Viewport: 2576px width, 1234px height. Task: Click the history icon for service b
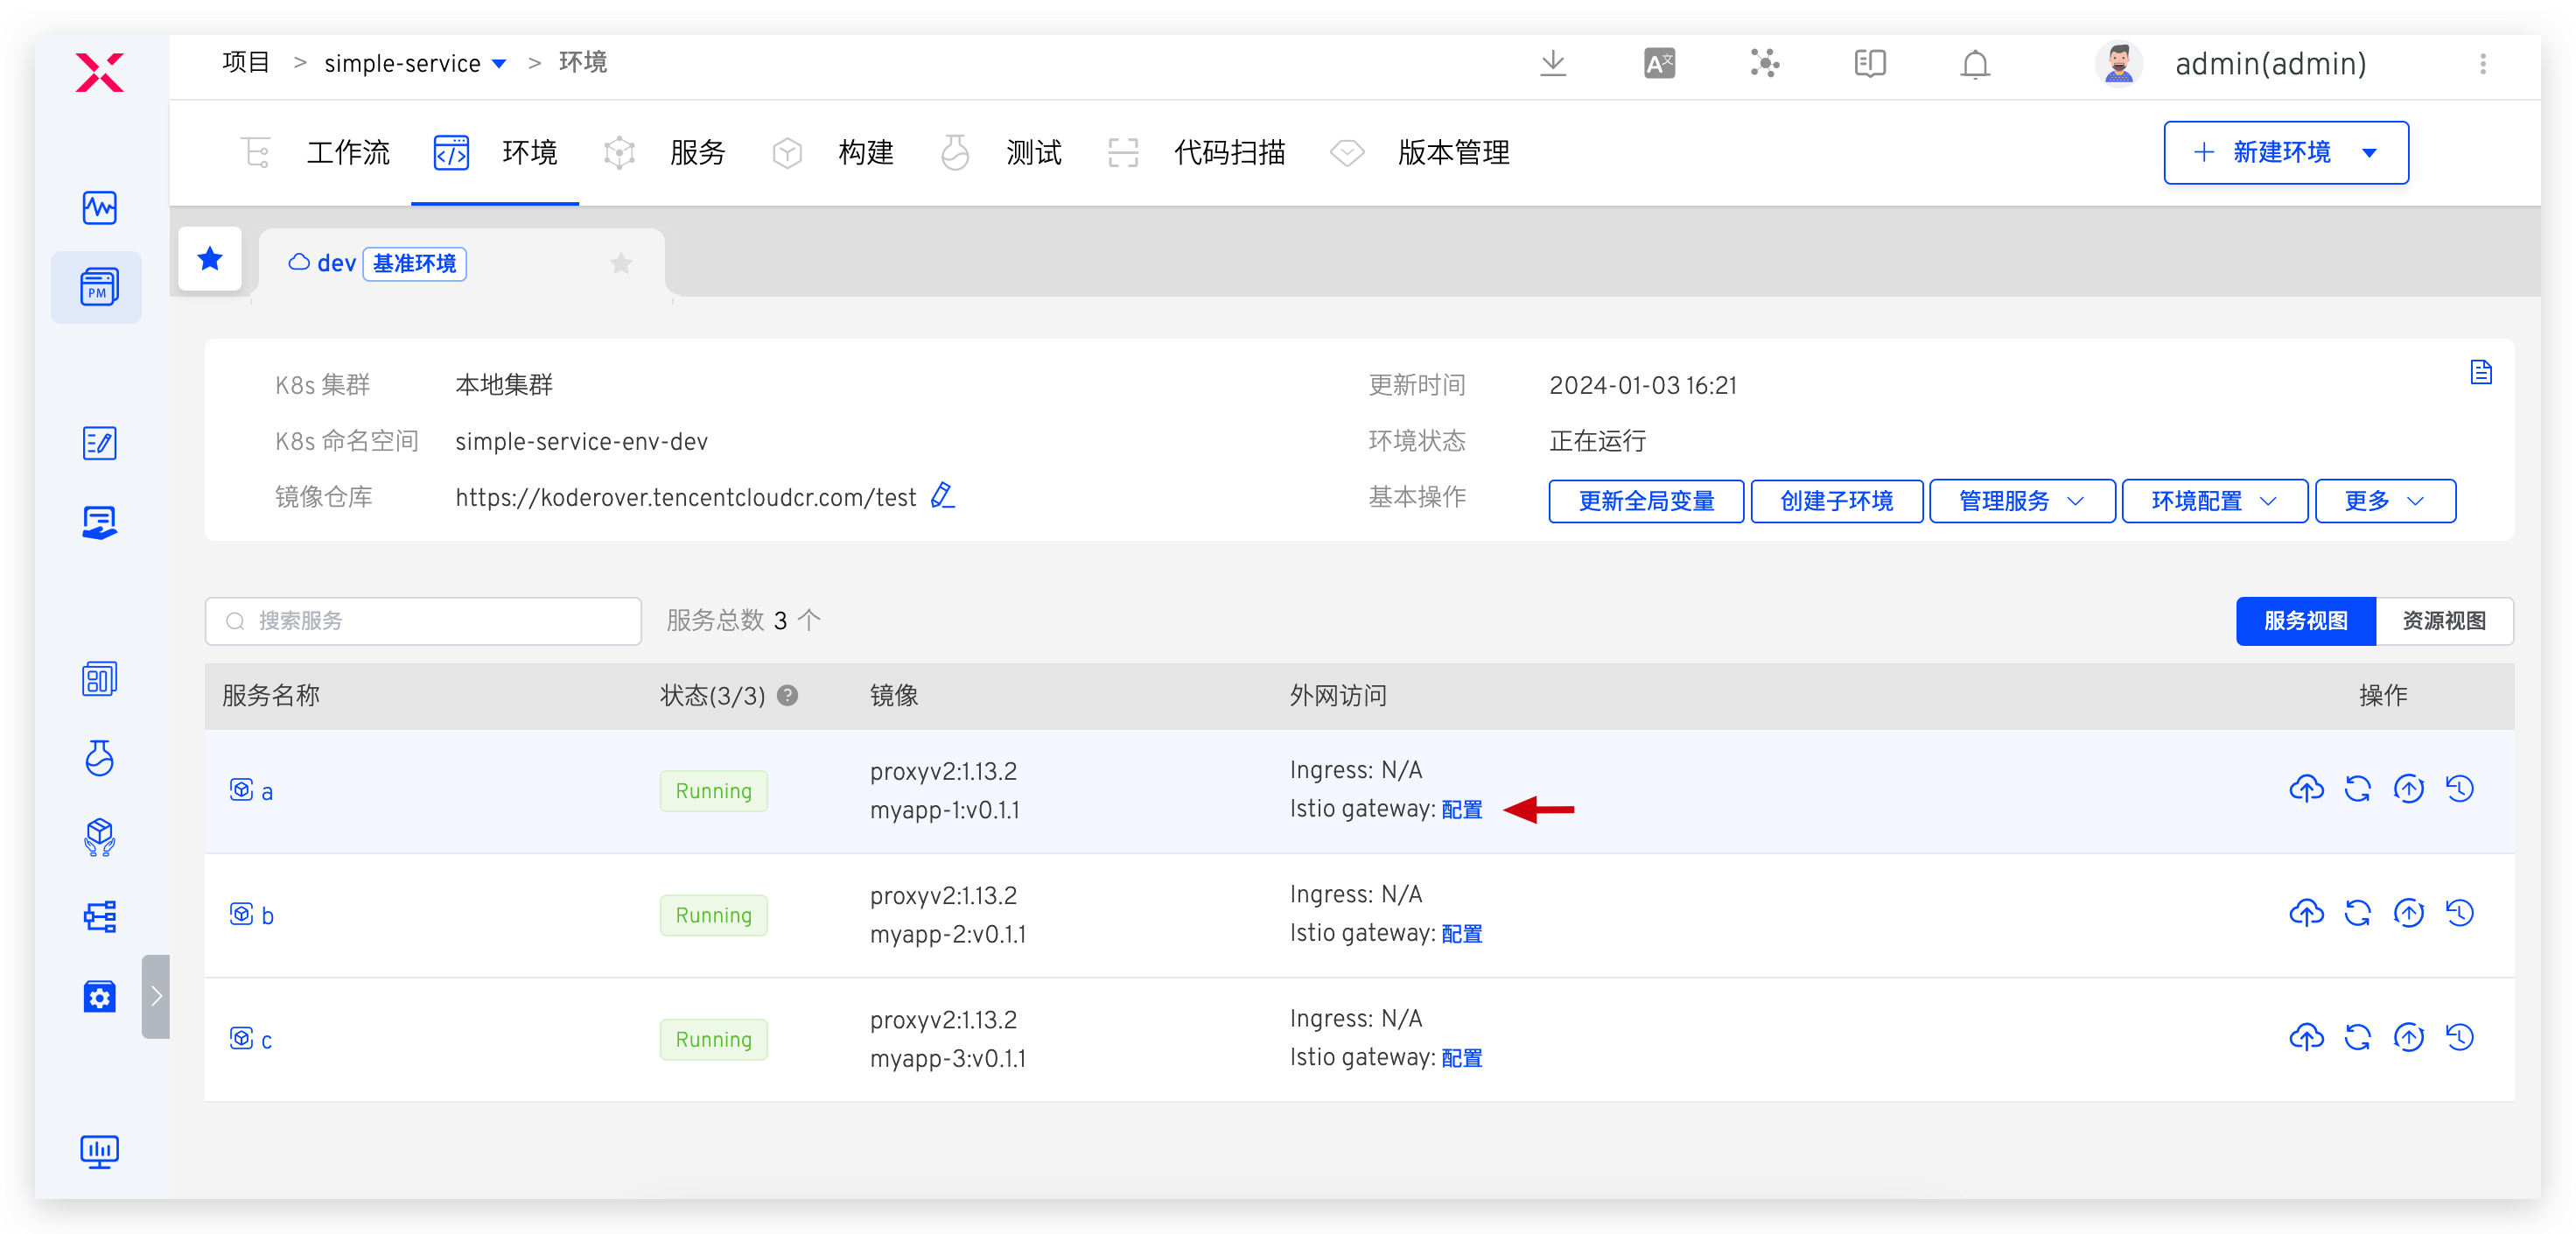[2459, 913]
